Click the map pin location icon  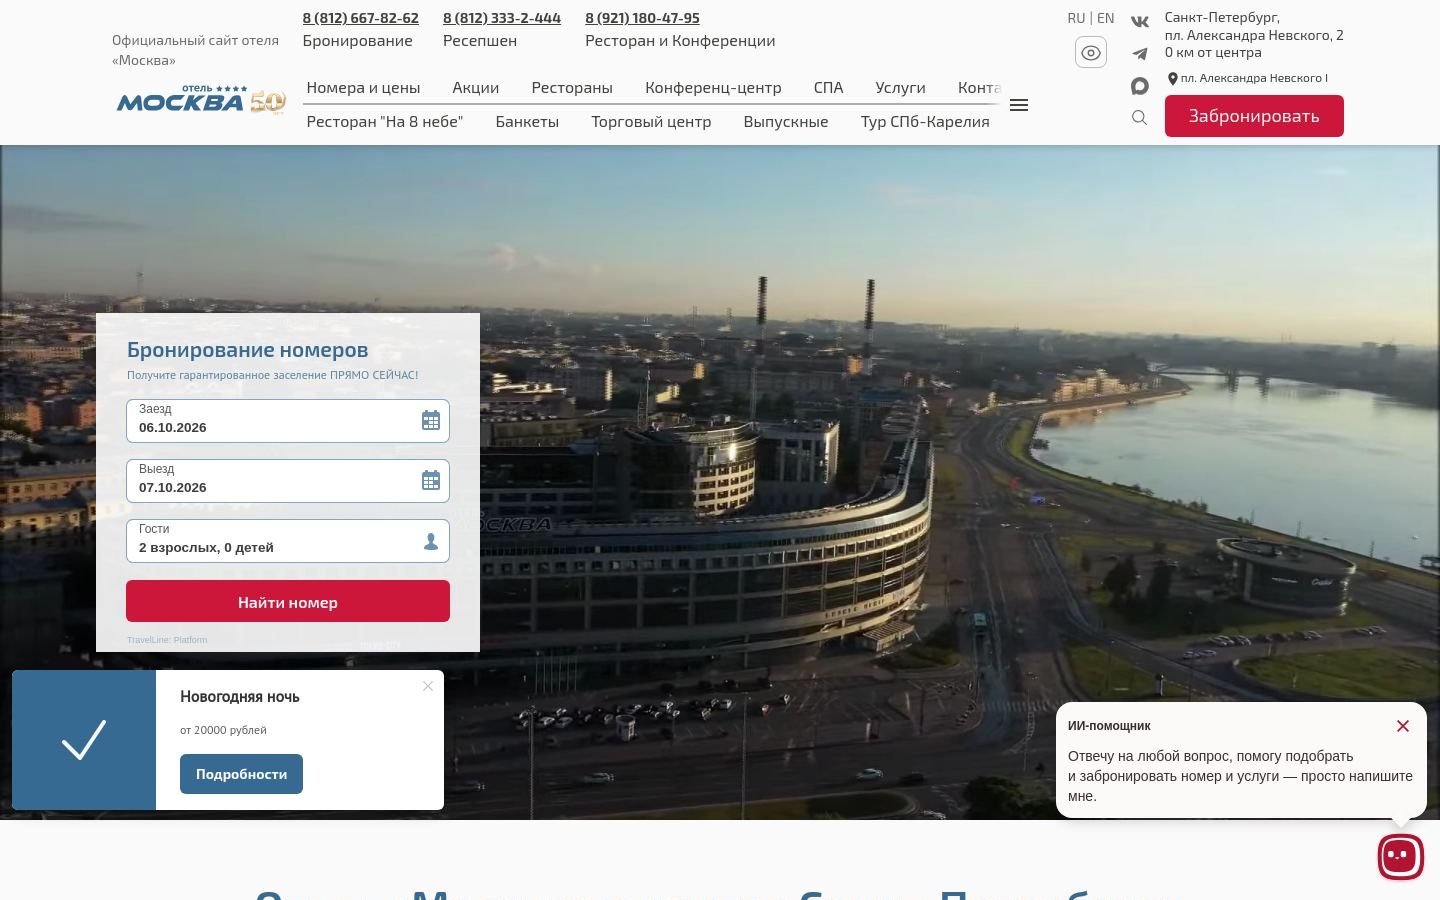pos(1173,78)
